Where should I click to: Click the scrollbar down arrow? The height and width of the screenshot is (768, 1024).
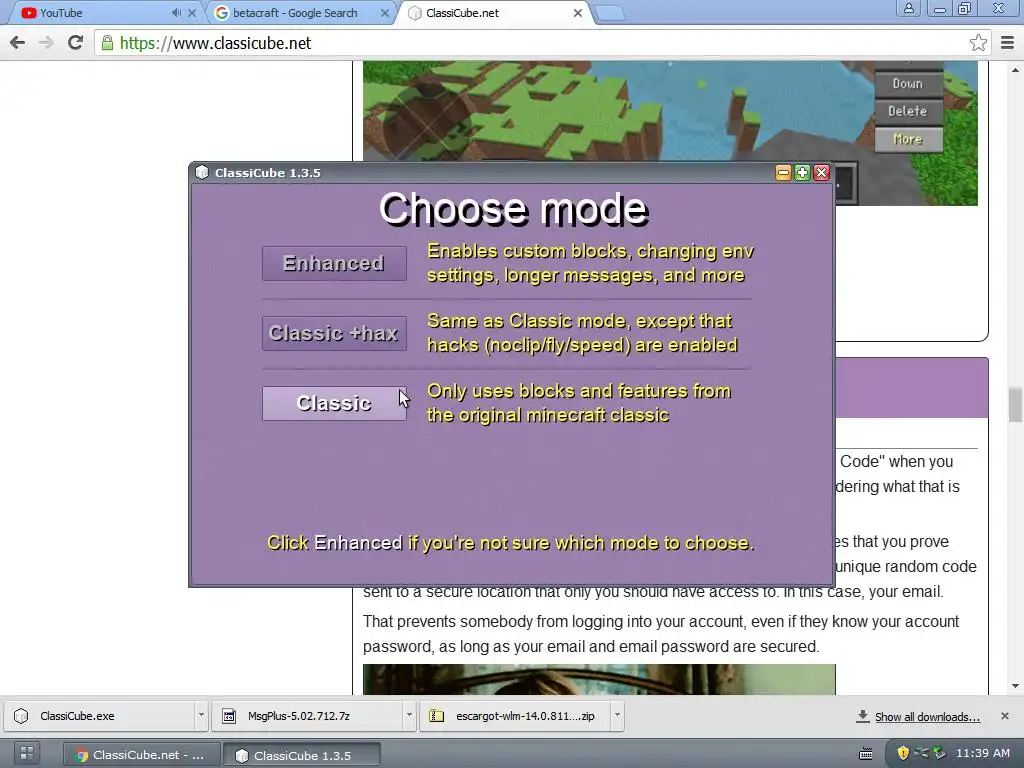click(x=1015, y=686)
